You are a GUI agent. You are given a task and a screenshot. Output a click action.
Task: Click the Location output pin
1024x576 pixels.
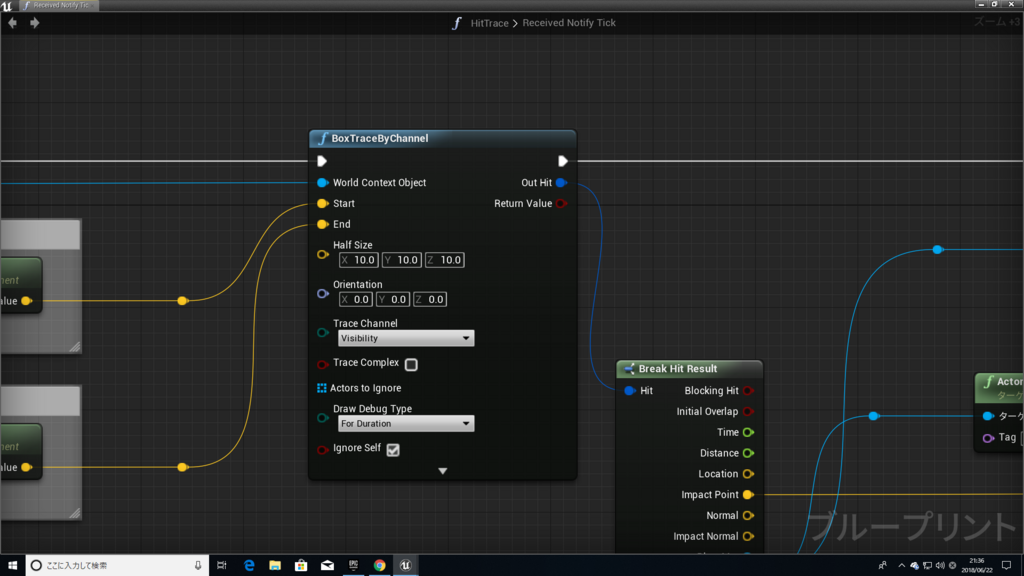[748, 474]
